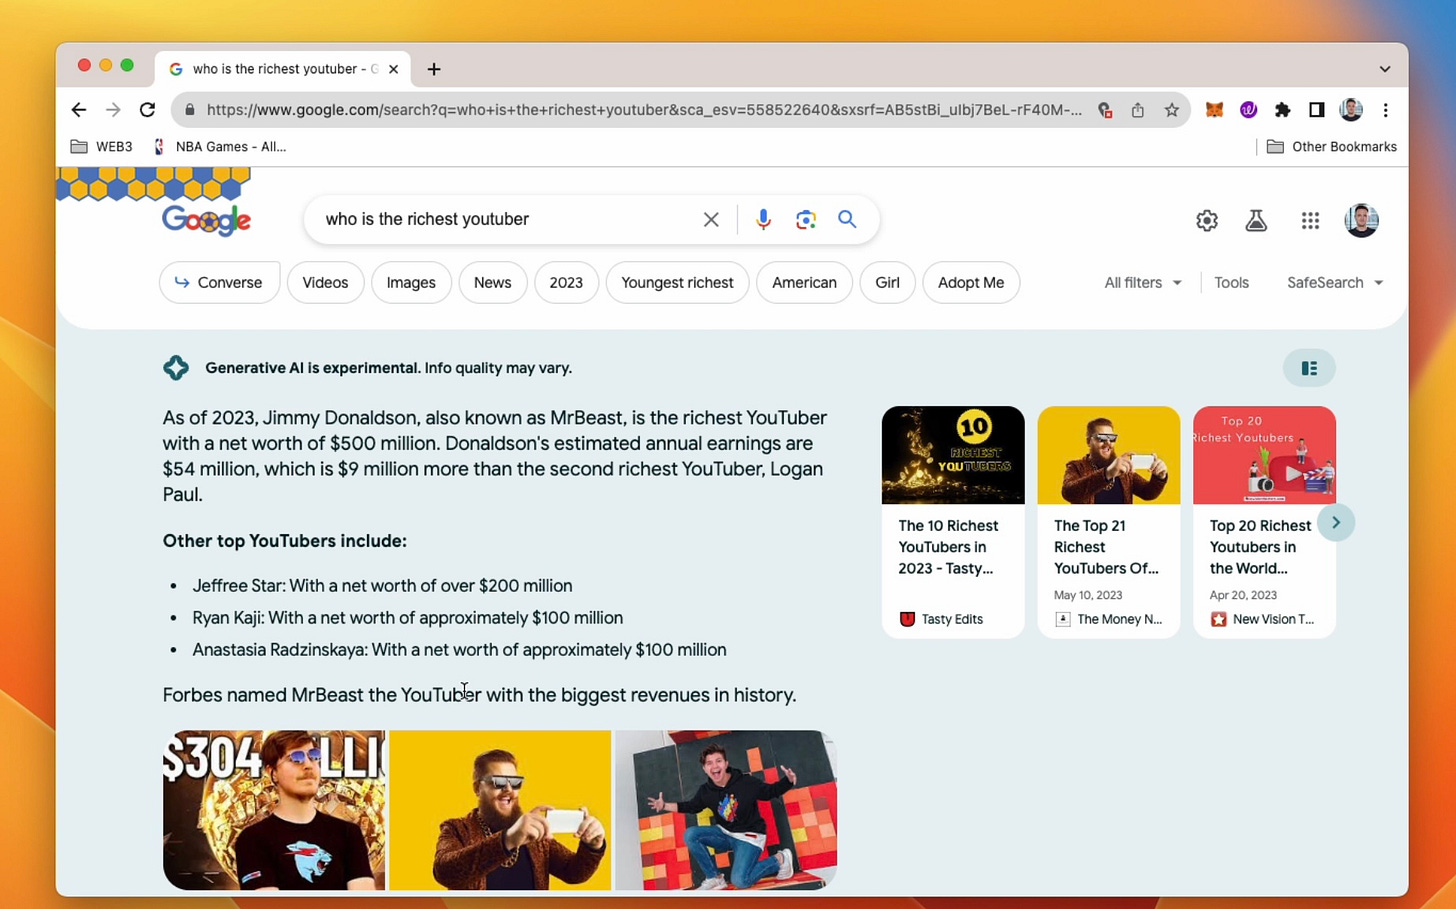Switch to News results
Viewport: 1456px width, 909px height.
[x=492, y=282]
